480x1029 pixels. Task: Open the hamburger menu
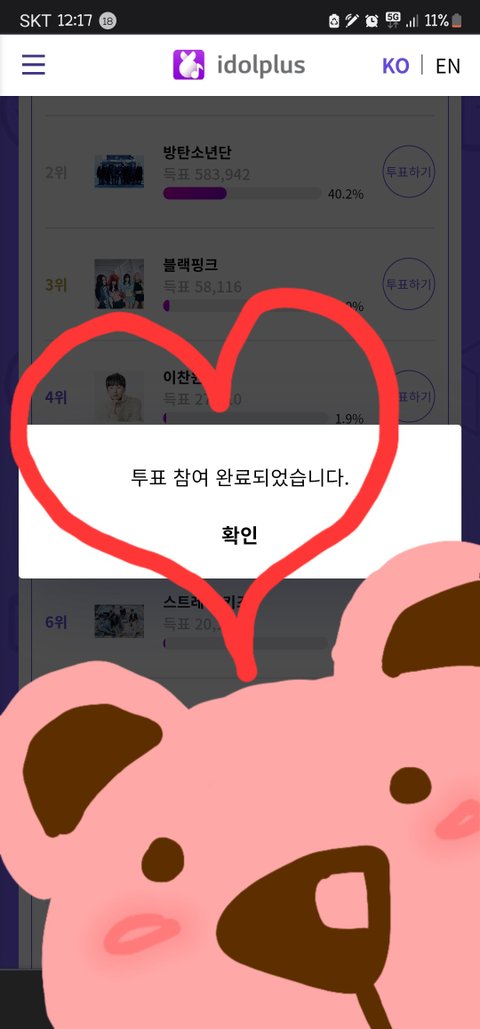[33, 65]
